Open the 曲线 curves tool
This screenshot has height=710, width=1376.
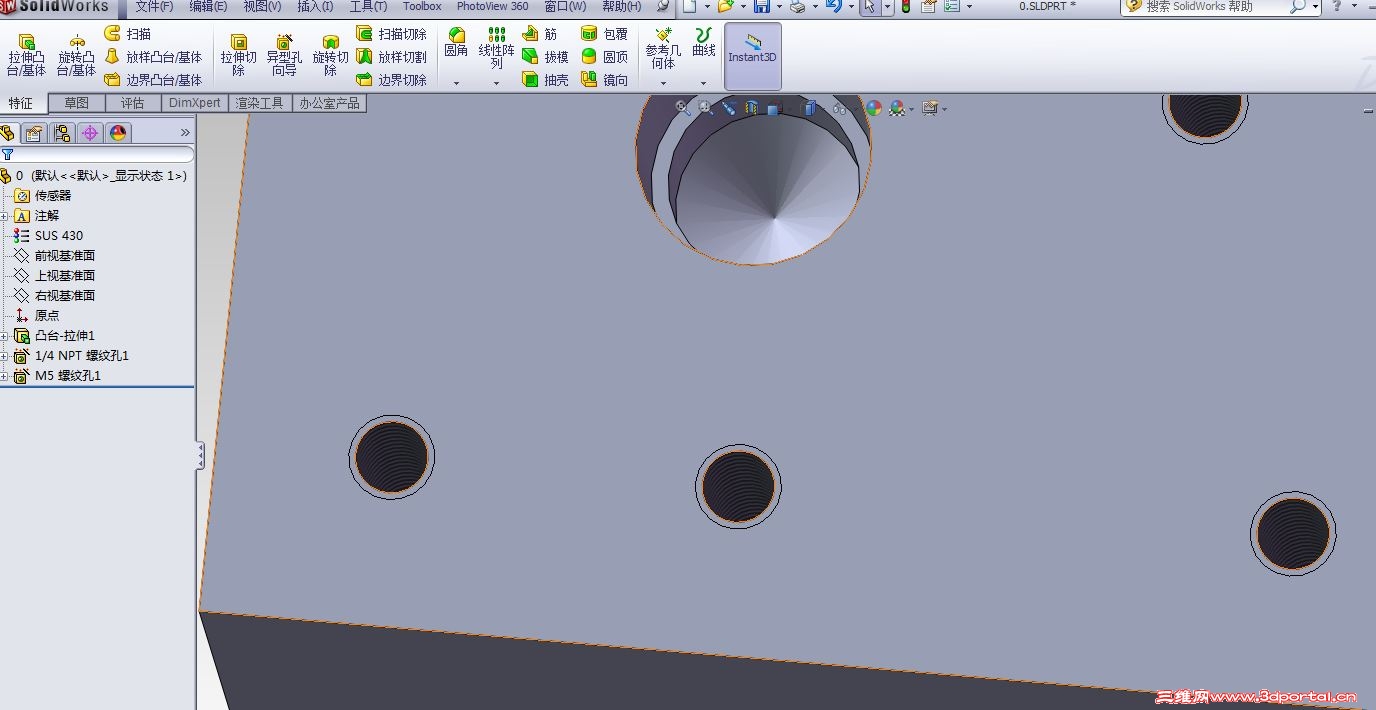[x=704, y=43]
